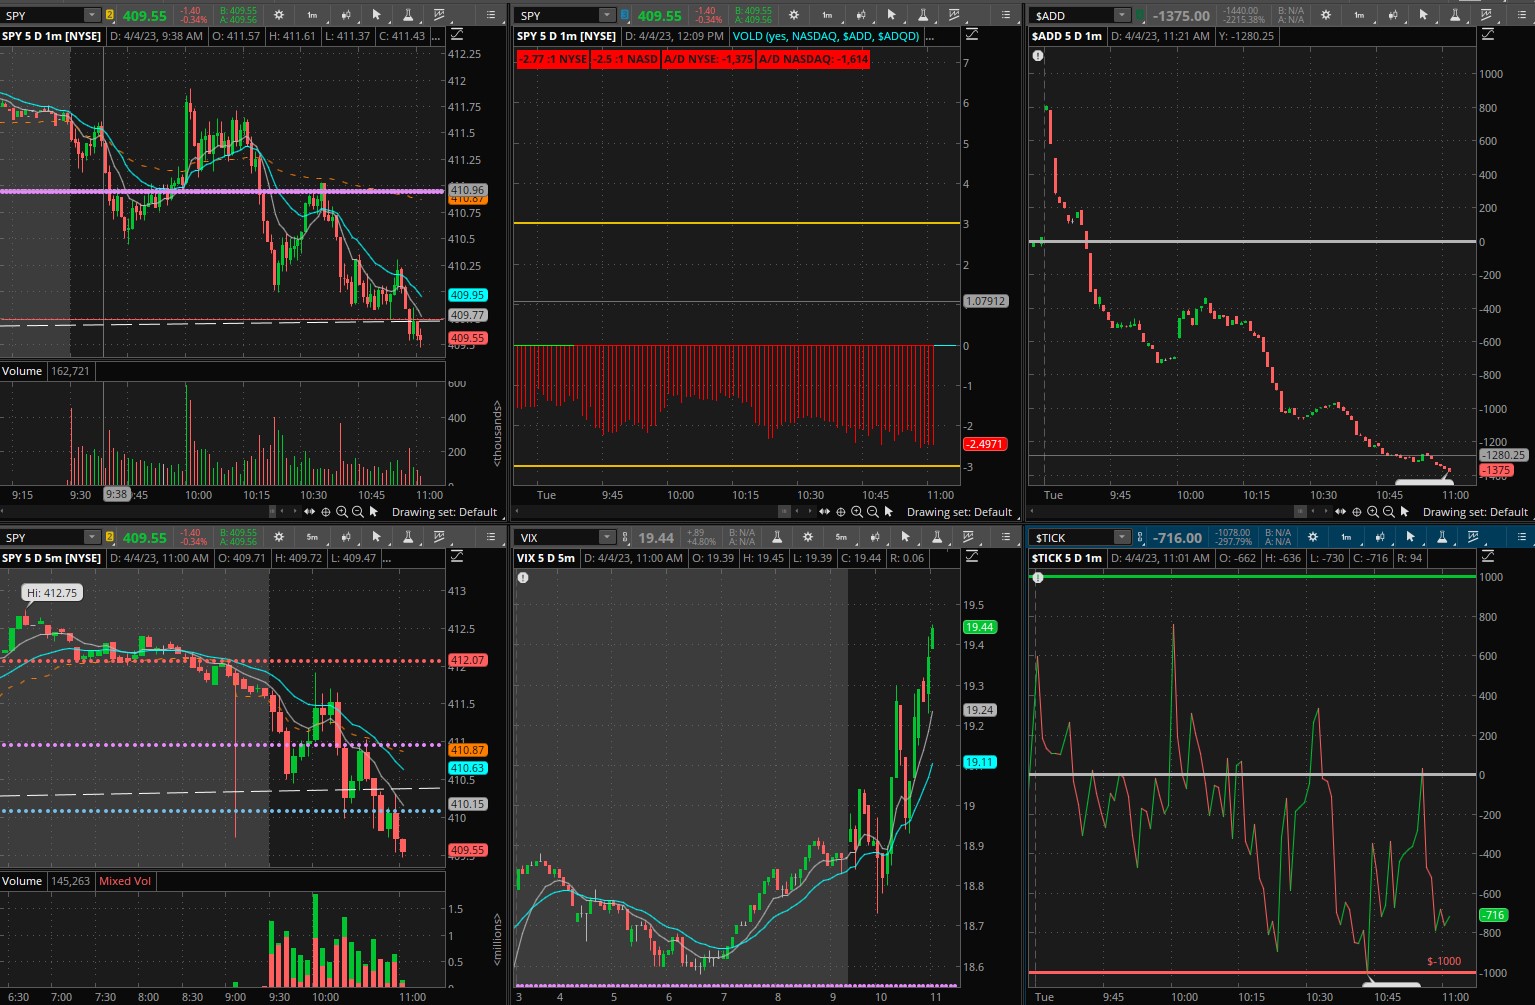Open 1m timeframe dropdown on $ADD chart
Image resolution: width=1535 pixels, height=1005 pixels.
[x=1359, y=15]
